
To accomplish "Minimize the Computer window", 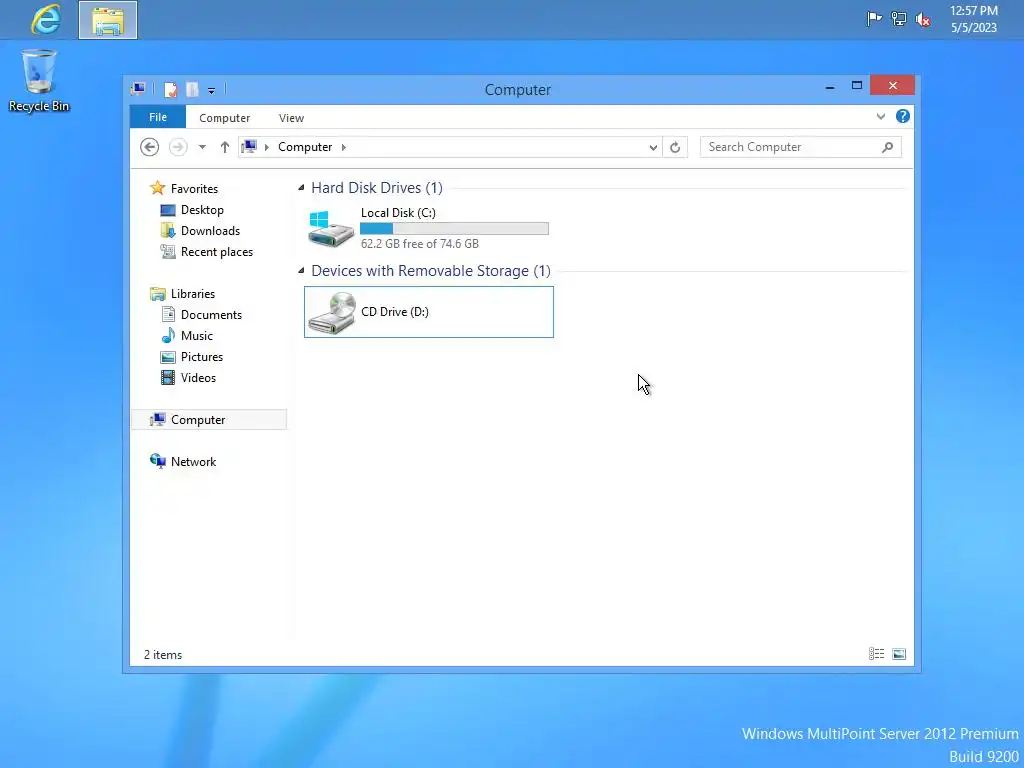I will [829, 86].
